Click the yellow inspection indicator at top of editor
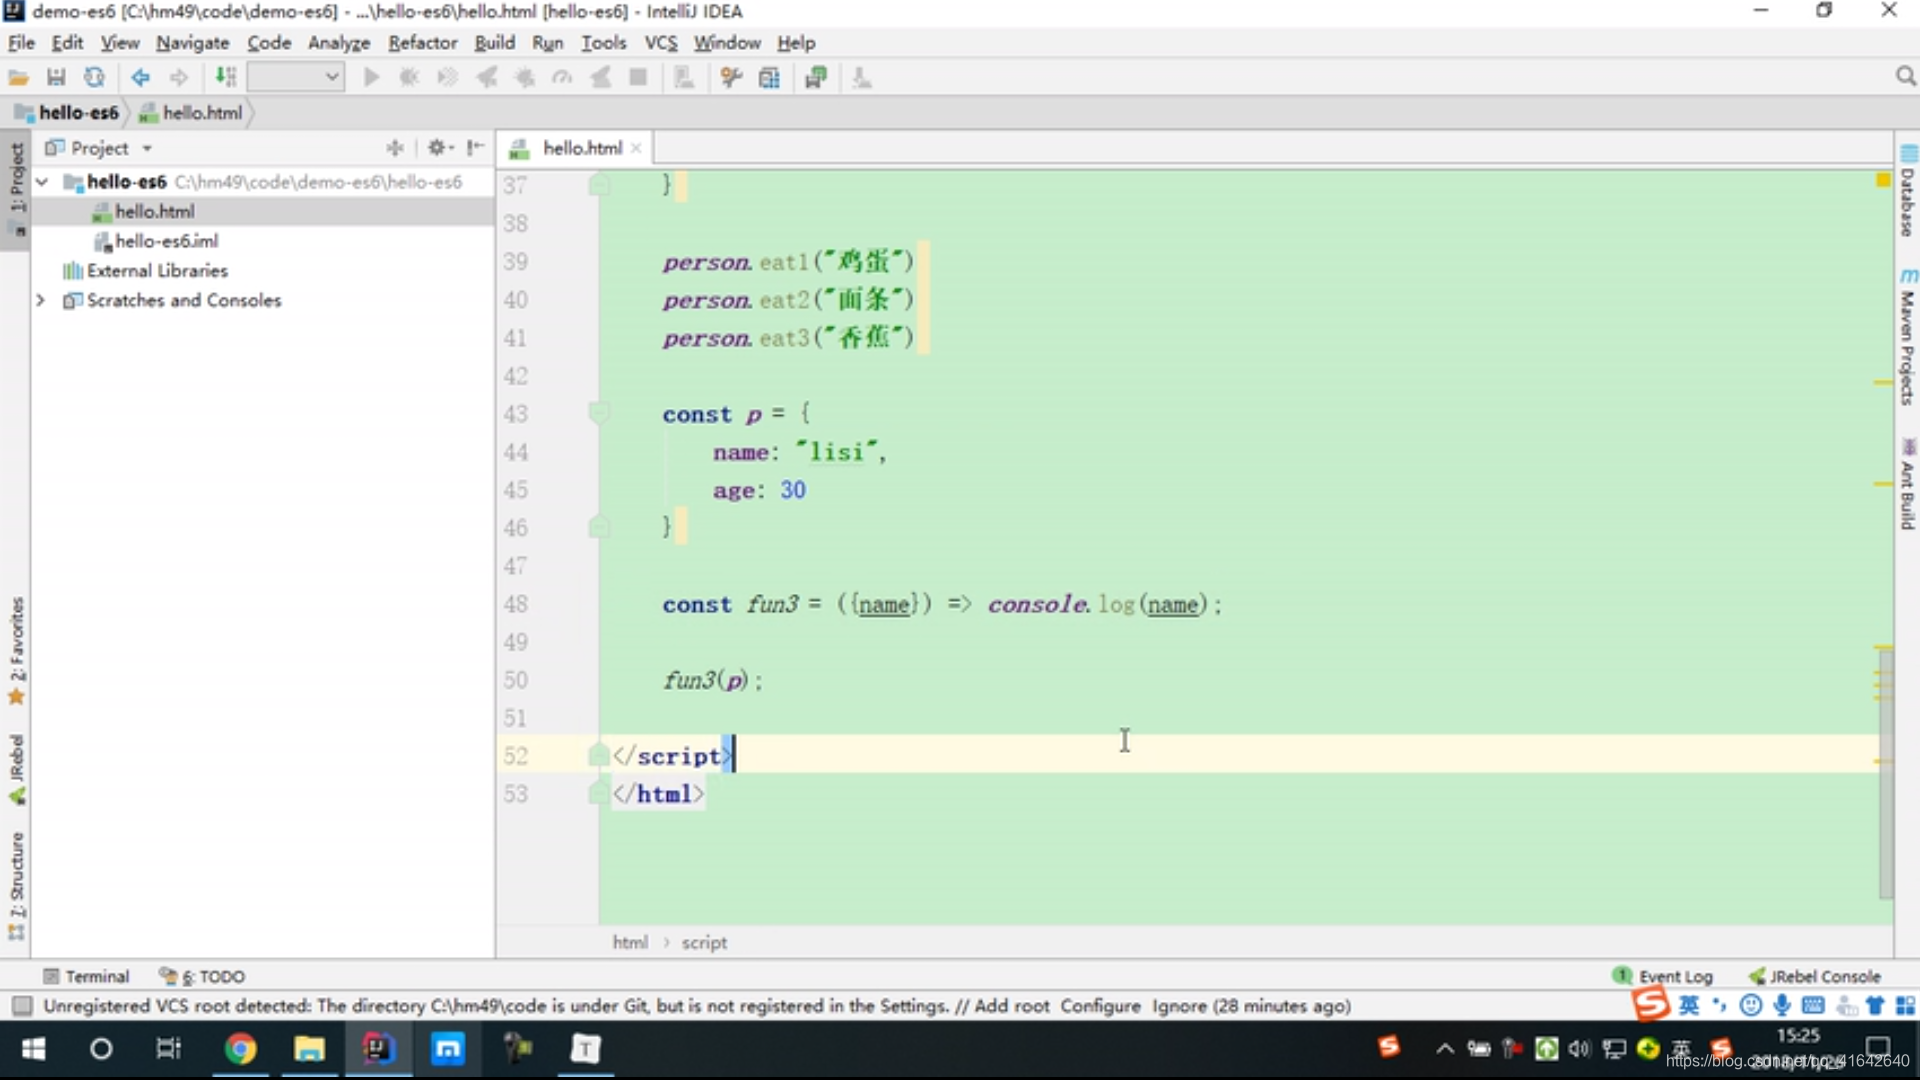This screenshot has width=1920, height=1080. (1883, 180)
